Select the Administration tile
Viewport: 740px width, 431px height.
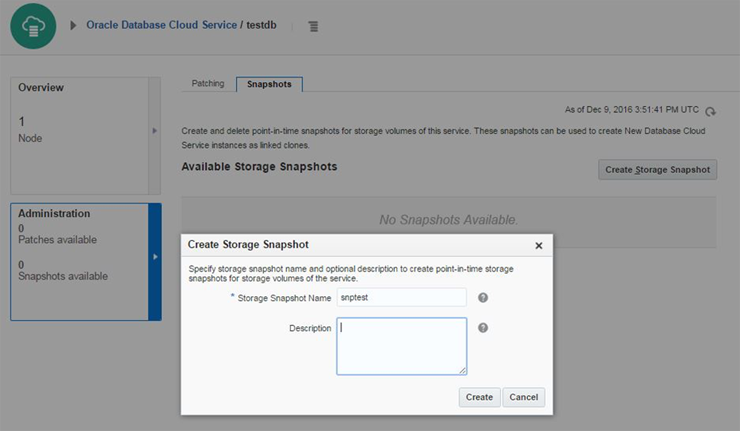[x=79, y=262]
